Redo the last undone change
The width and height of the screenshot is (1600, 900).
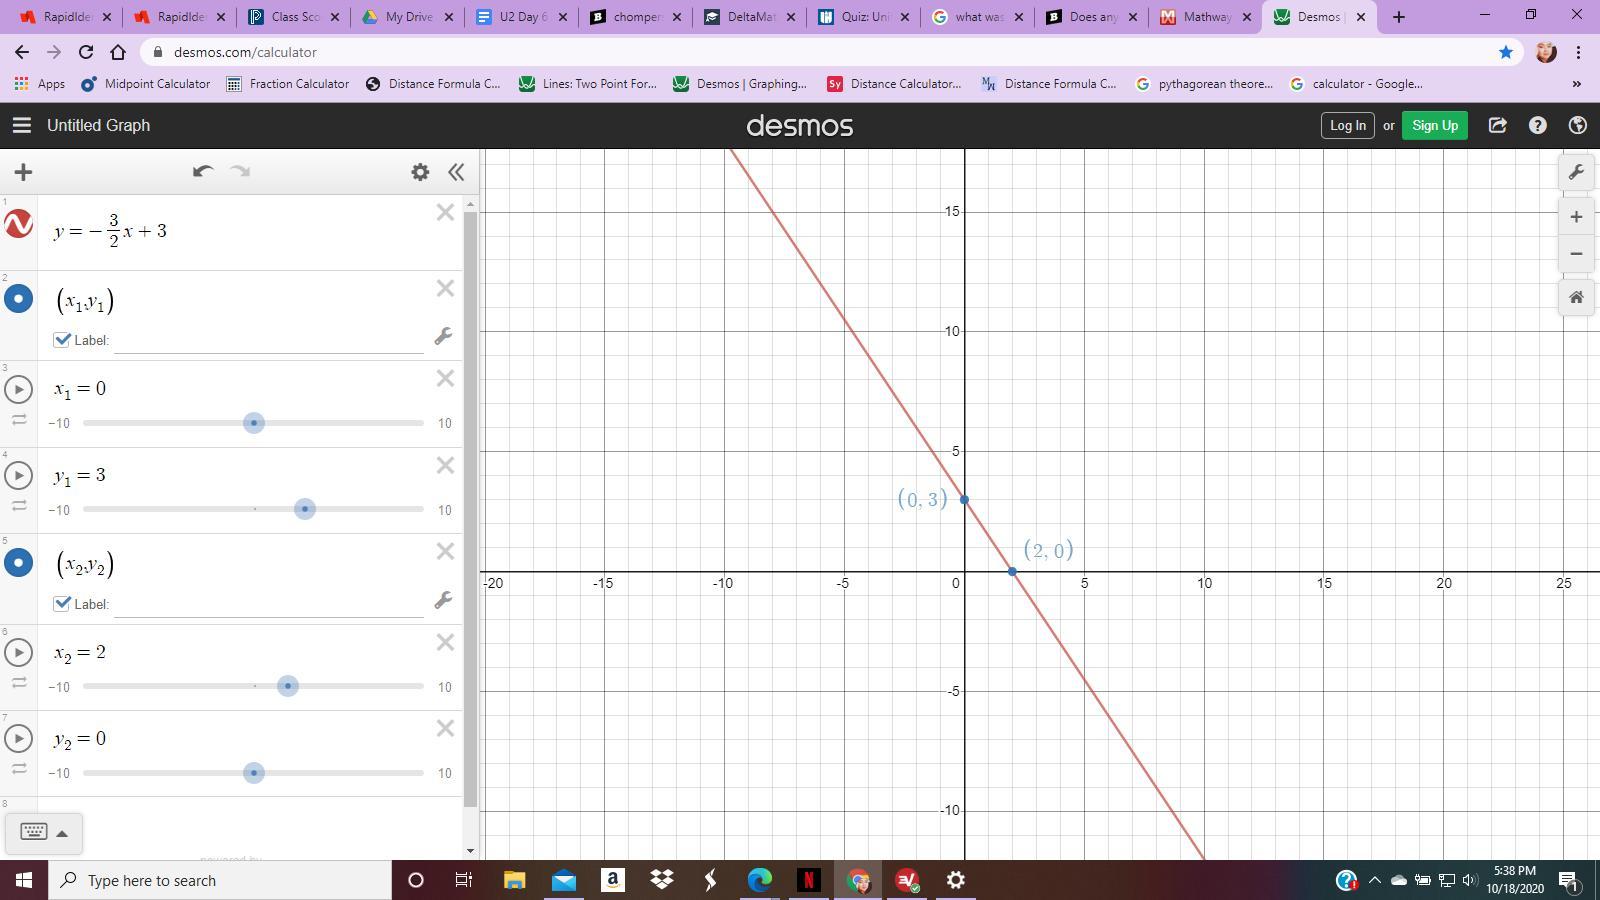pos(240,172)
